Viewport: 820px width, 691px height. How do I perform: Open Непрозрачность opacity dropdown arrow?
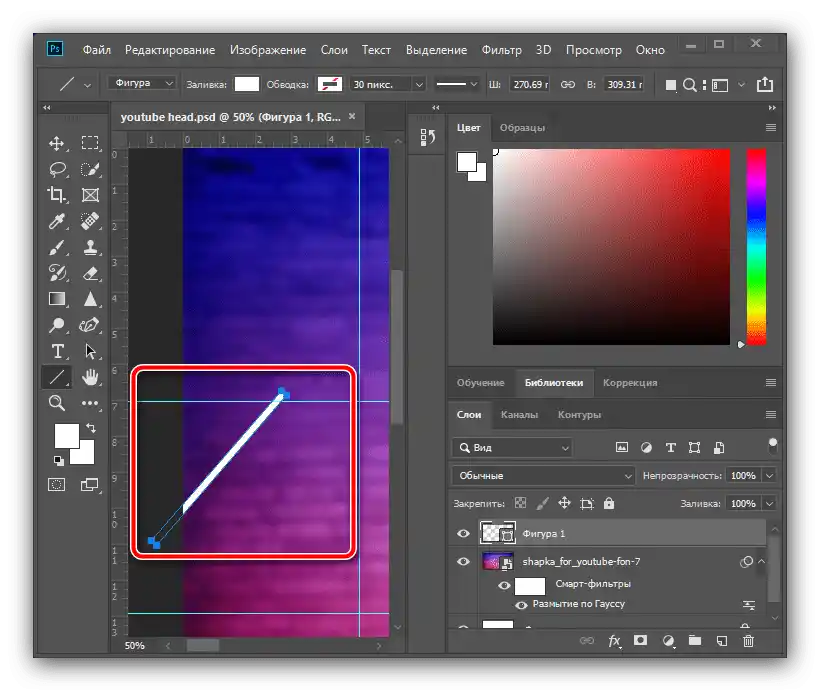769,475
